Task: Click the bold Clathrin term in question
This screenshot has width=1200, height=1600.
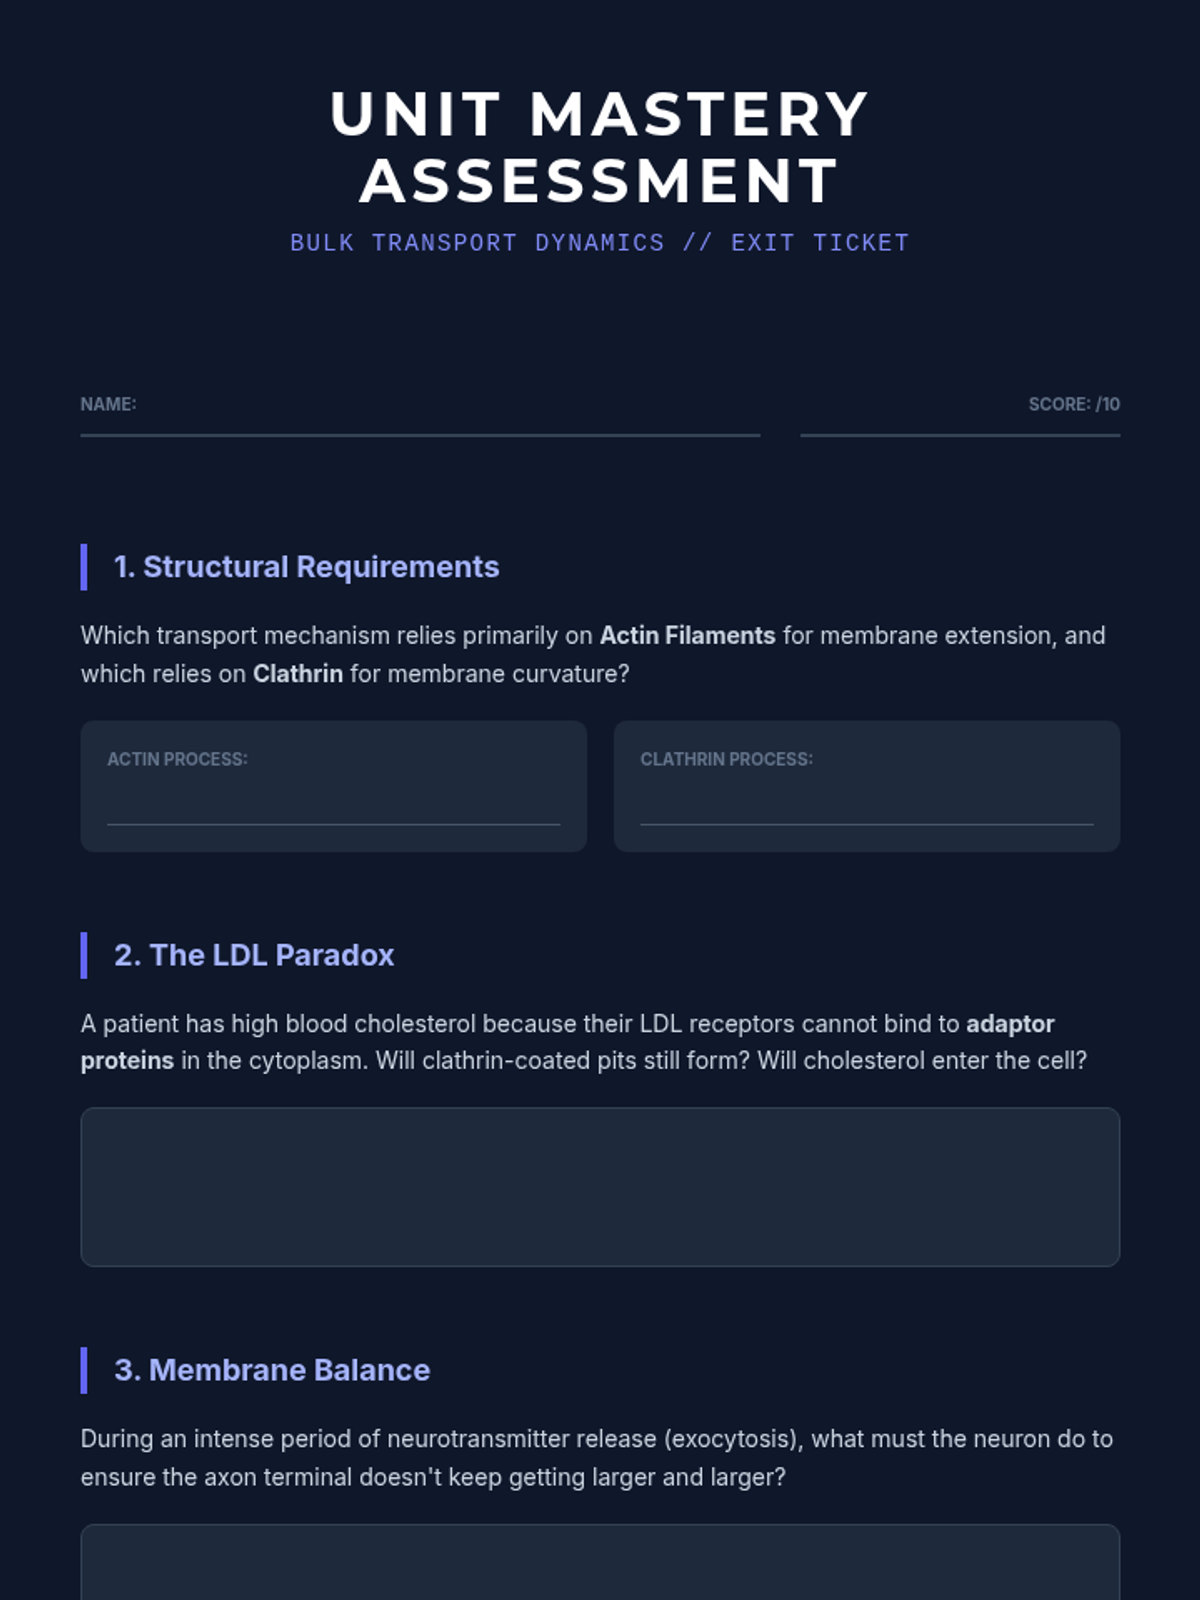Action: [x=297, y=674]
